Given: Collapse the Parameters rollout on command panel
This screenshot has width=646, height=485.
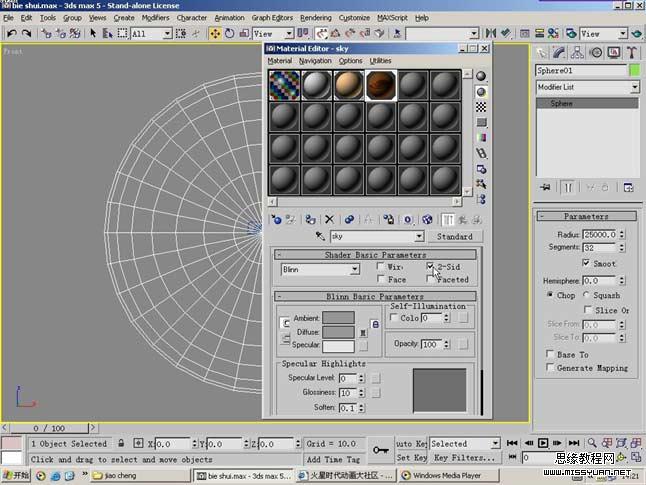Looking at the screenshot, I should click(587, 216).
